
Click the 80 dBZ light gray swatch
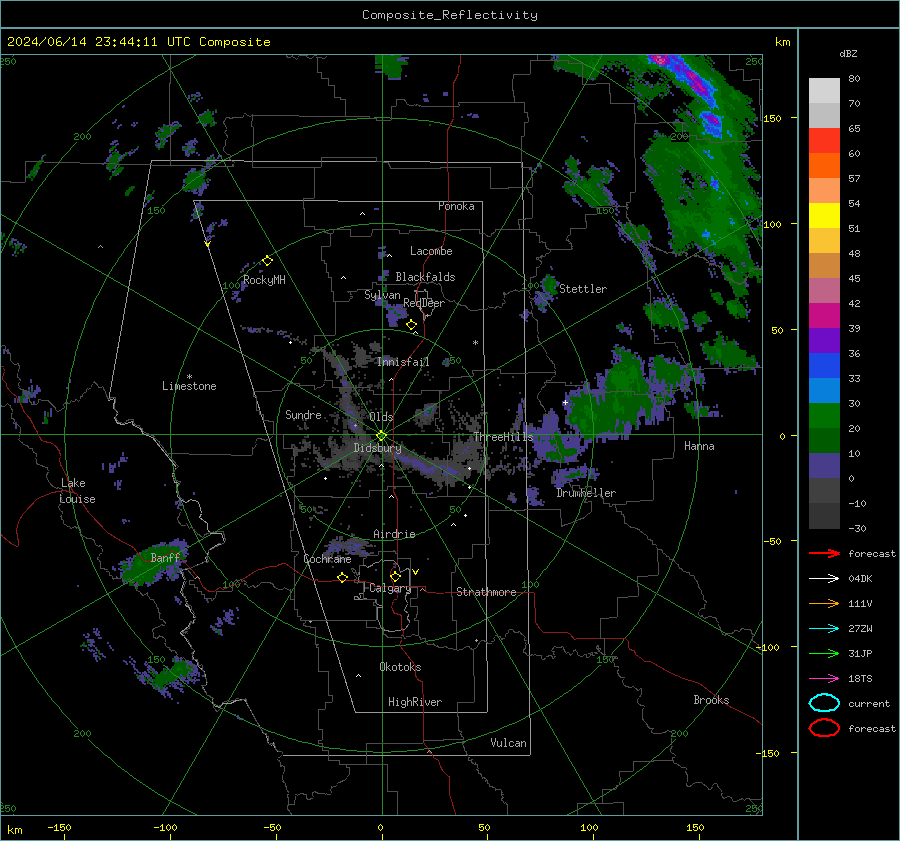(x=824, y=90)
